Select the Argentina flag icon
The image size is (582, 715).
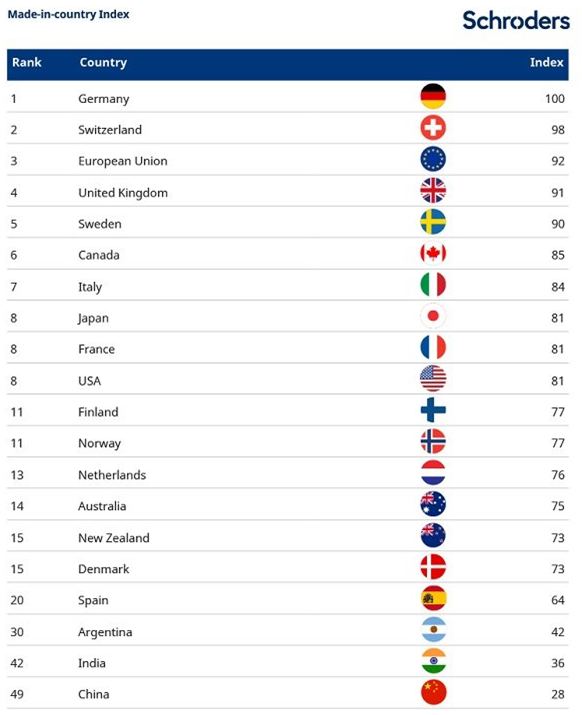433,630
